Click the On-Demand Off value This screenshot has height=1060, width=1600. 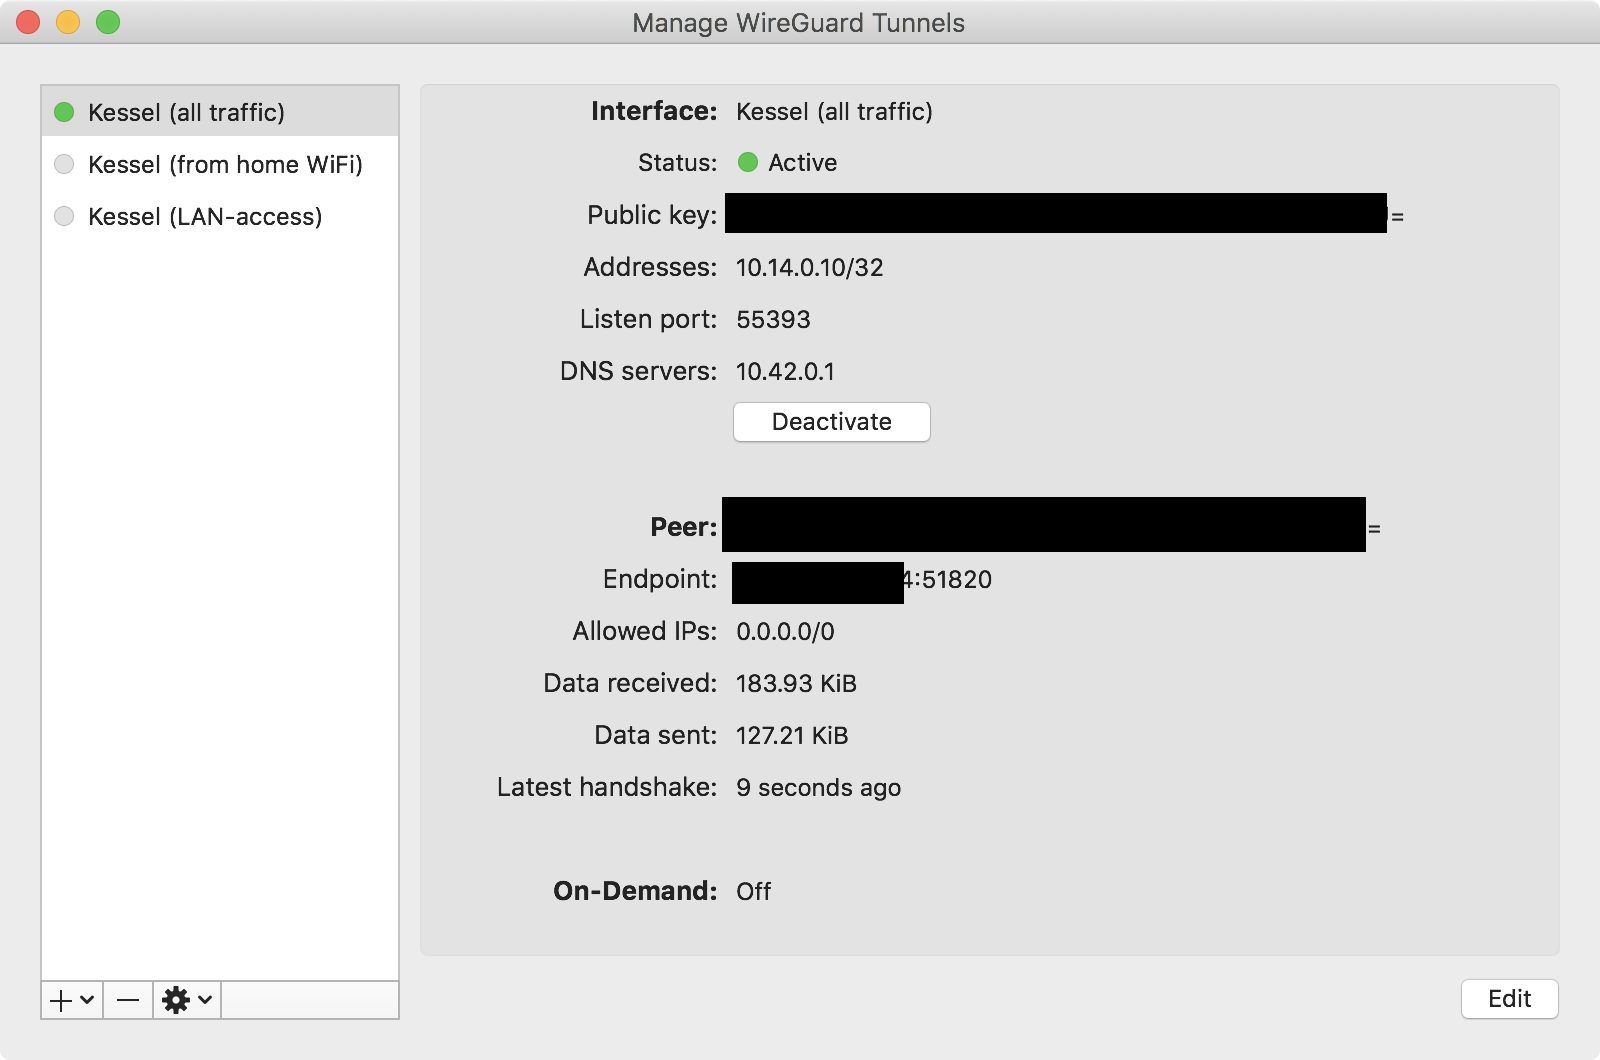click(754, 892)
